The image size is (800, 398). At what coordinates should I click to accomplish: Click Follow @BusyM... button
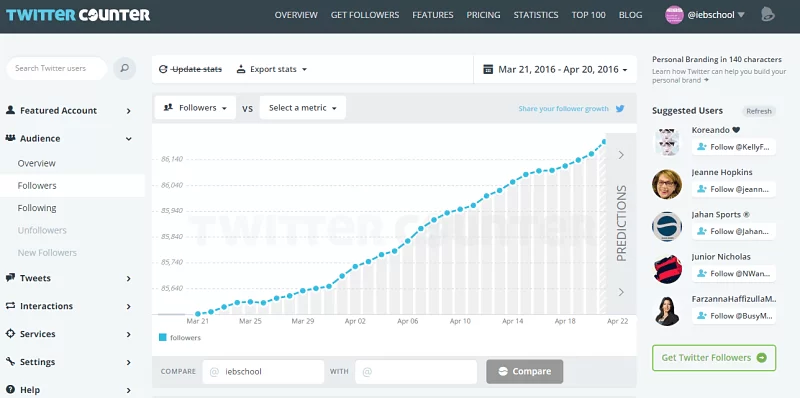click(734, 316)
